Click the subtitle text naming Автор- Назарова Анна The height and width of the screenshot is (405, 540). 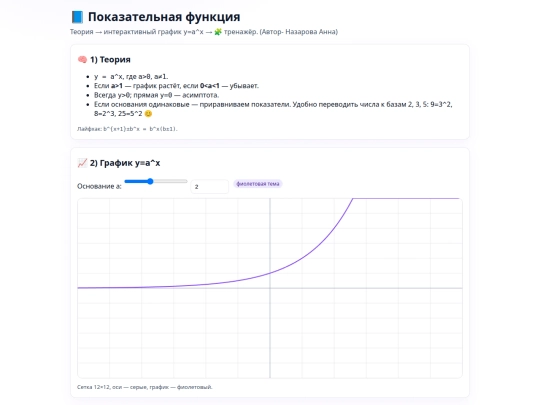pyautogui.click(x=204, y=32)
